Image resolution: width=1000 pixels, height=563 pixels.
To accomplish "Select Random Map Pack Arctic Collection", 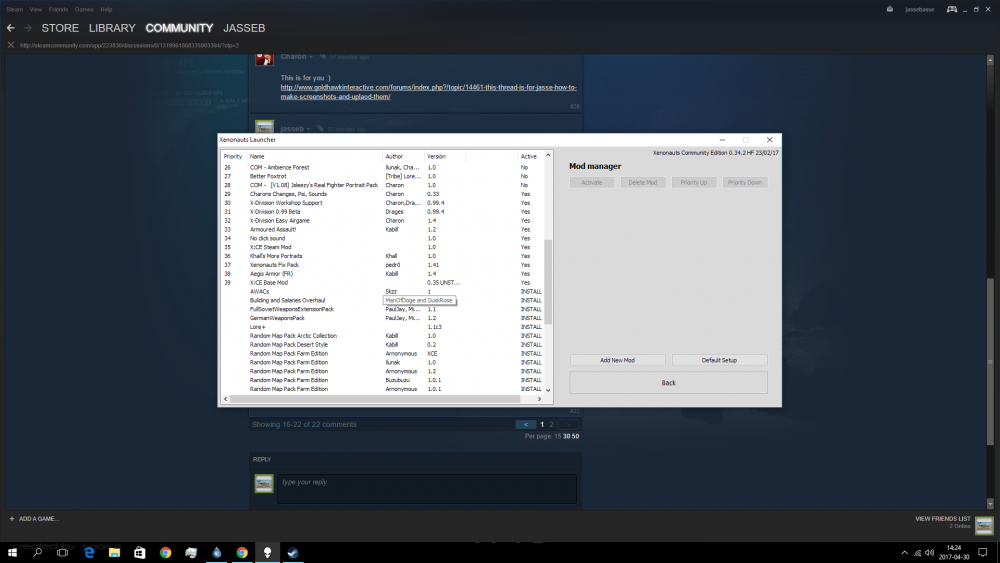I will [383, 336].
